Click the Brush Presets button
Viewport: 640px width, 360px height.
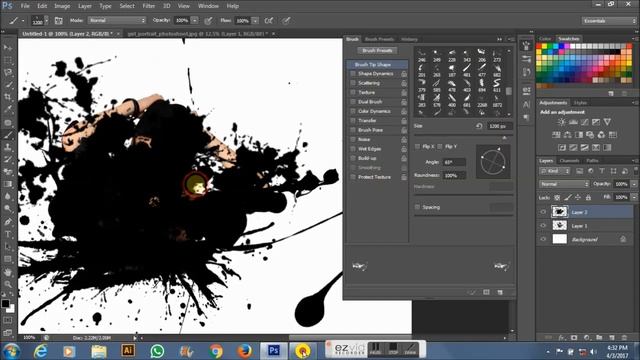coord(377,51)
